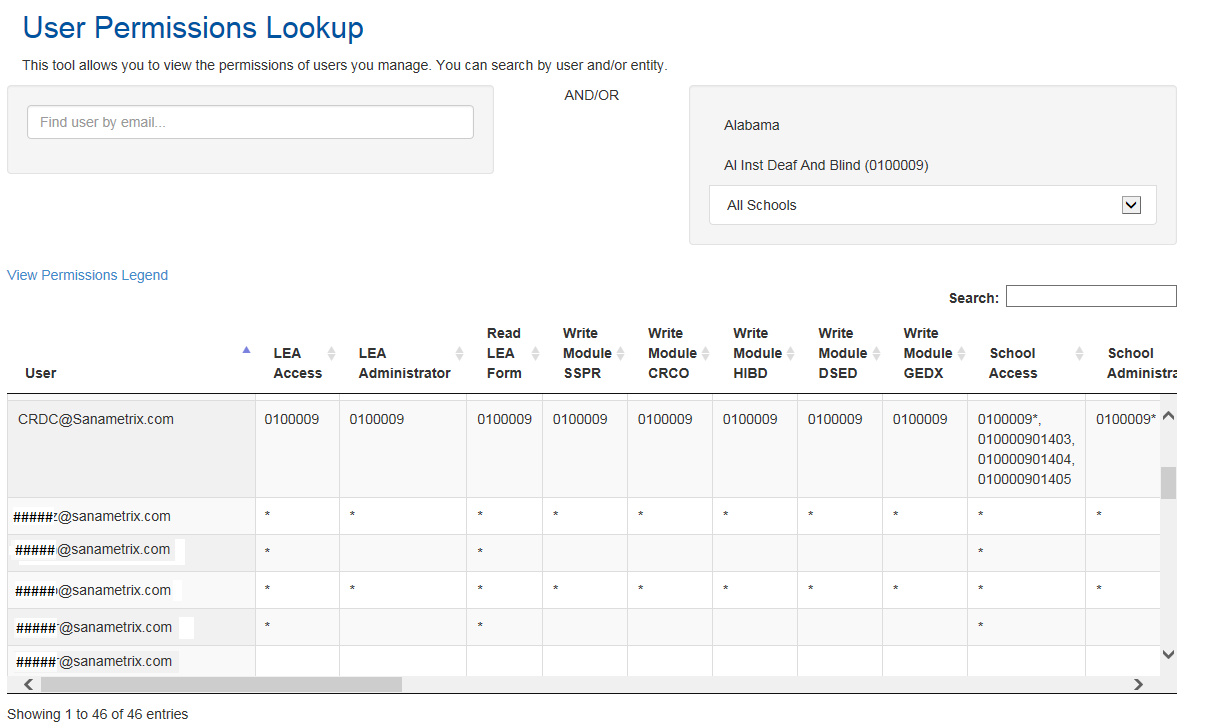Click the Find user by email field
Image resolution: width=1217 pixels, height=728 pixels.
[250, 122]
